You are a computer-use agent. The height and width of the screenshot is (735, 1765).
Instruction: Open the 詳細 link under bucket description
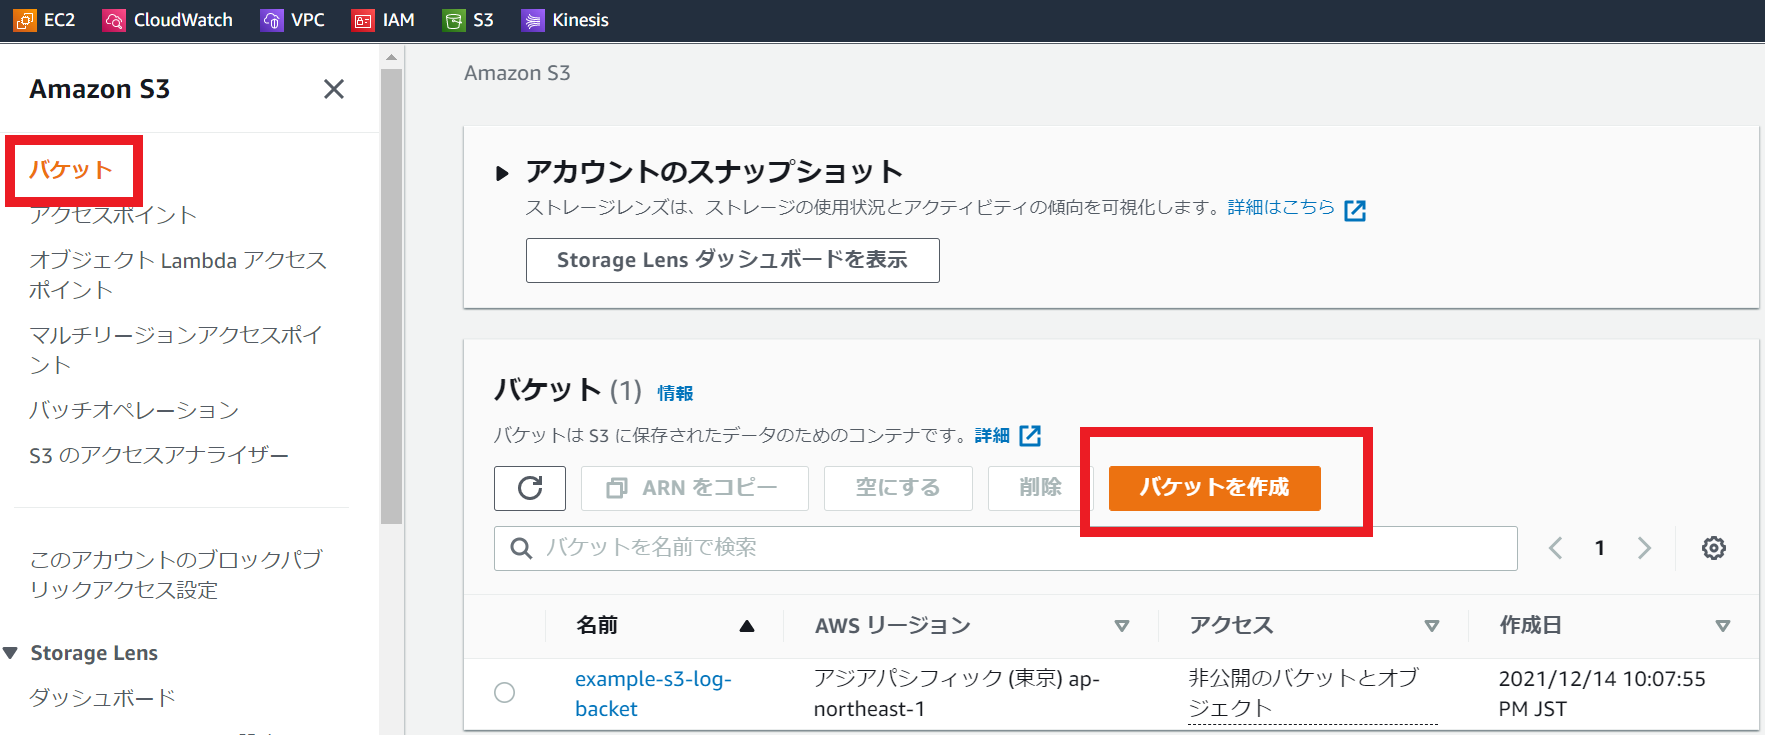[x=992, y=436]
